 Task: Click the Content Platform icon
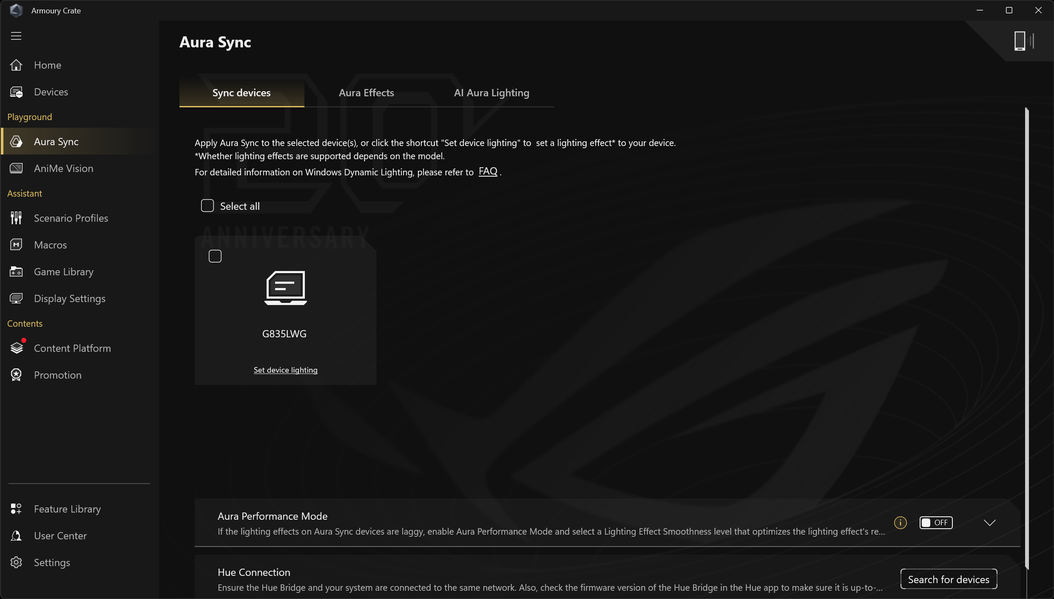point(17,348)
